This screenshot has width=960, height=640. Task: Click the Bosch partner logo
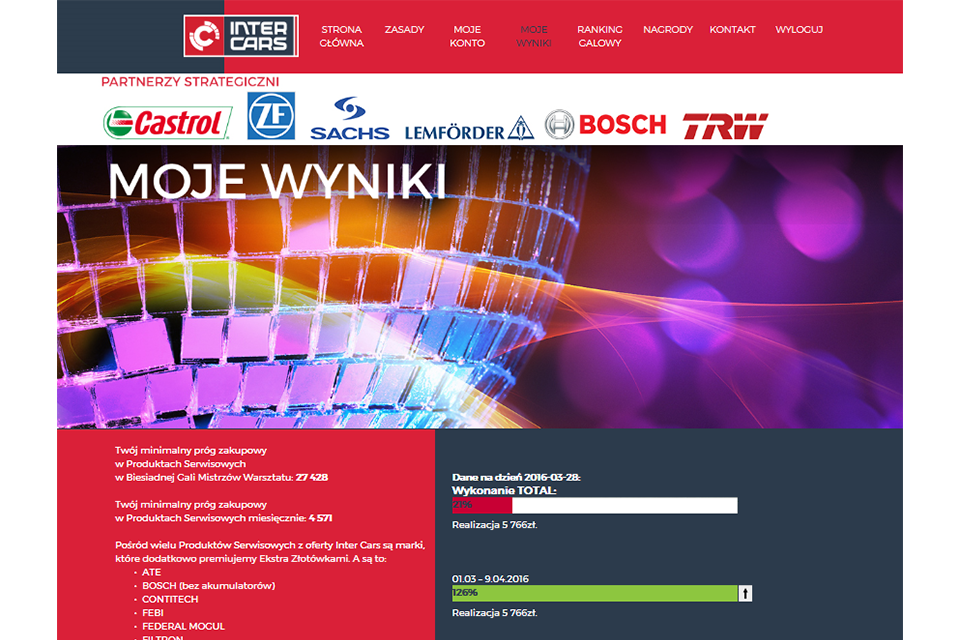click(606, 124)
